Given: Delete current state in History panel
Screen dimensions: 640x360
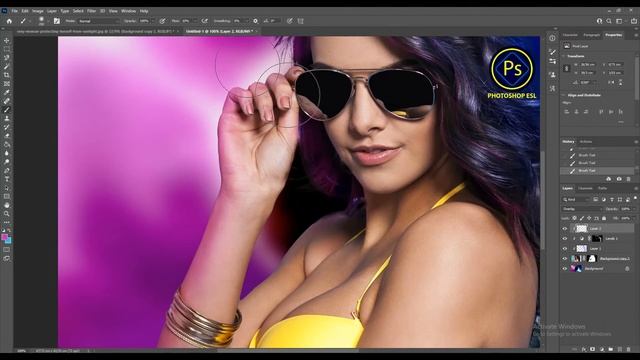Looking at the screenshot, I should point(628,179).
